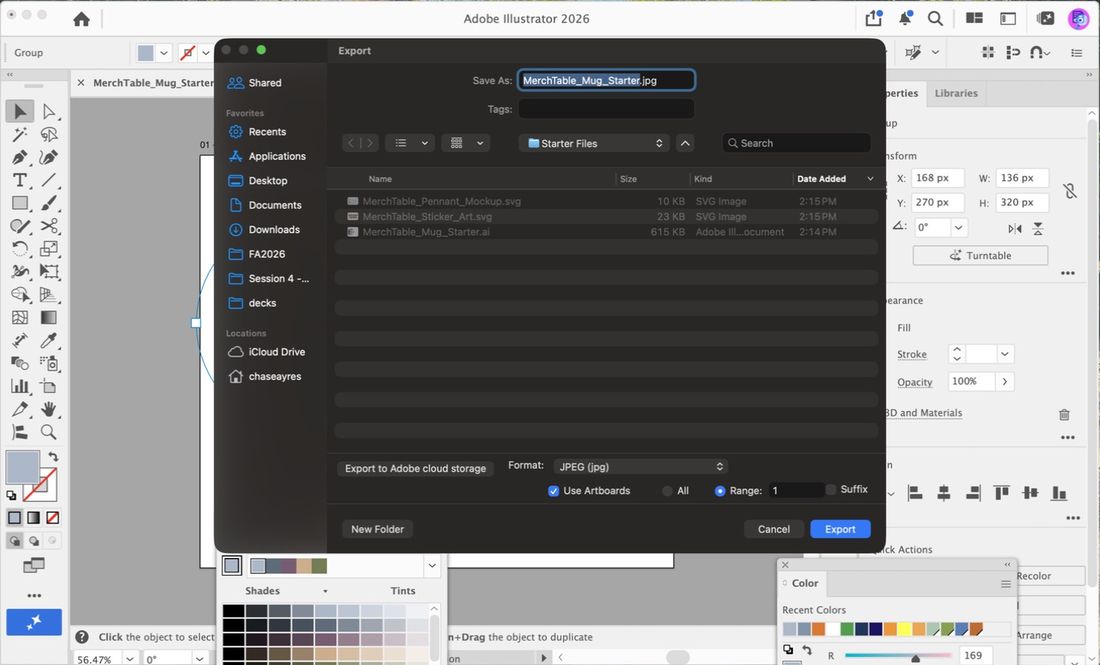Align objects to horizontal center

point(944,493)
